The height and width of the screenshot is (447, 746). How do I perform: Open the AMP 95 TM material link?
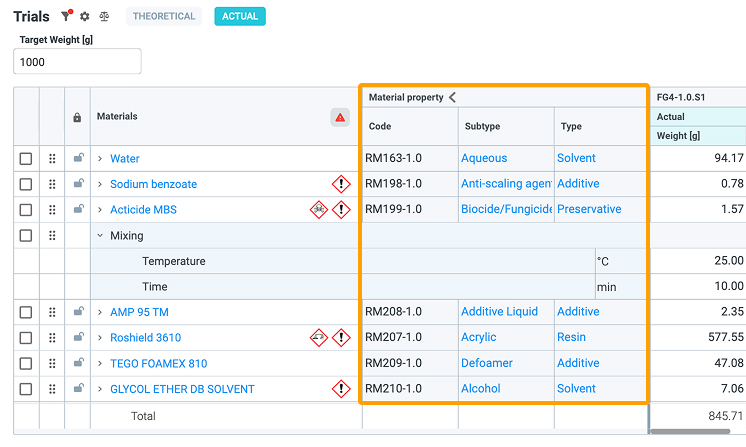139,312
